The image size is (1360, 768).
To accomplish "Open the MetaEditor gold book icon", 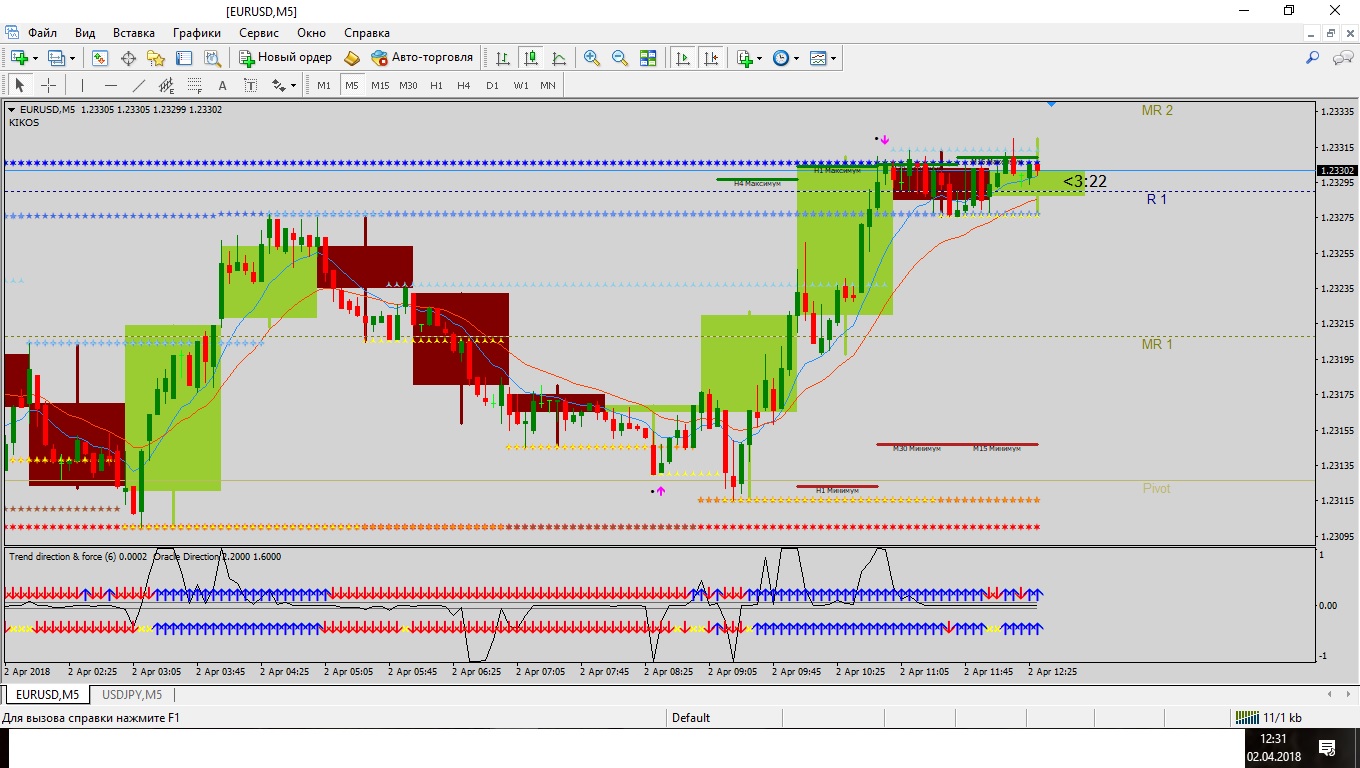I will (352, 58).
